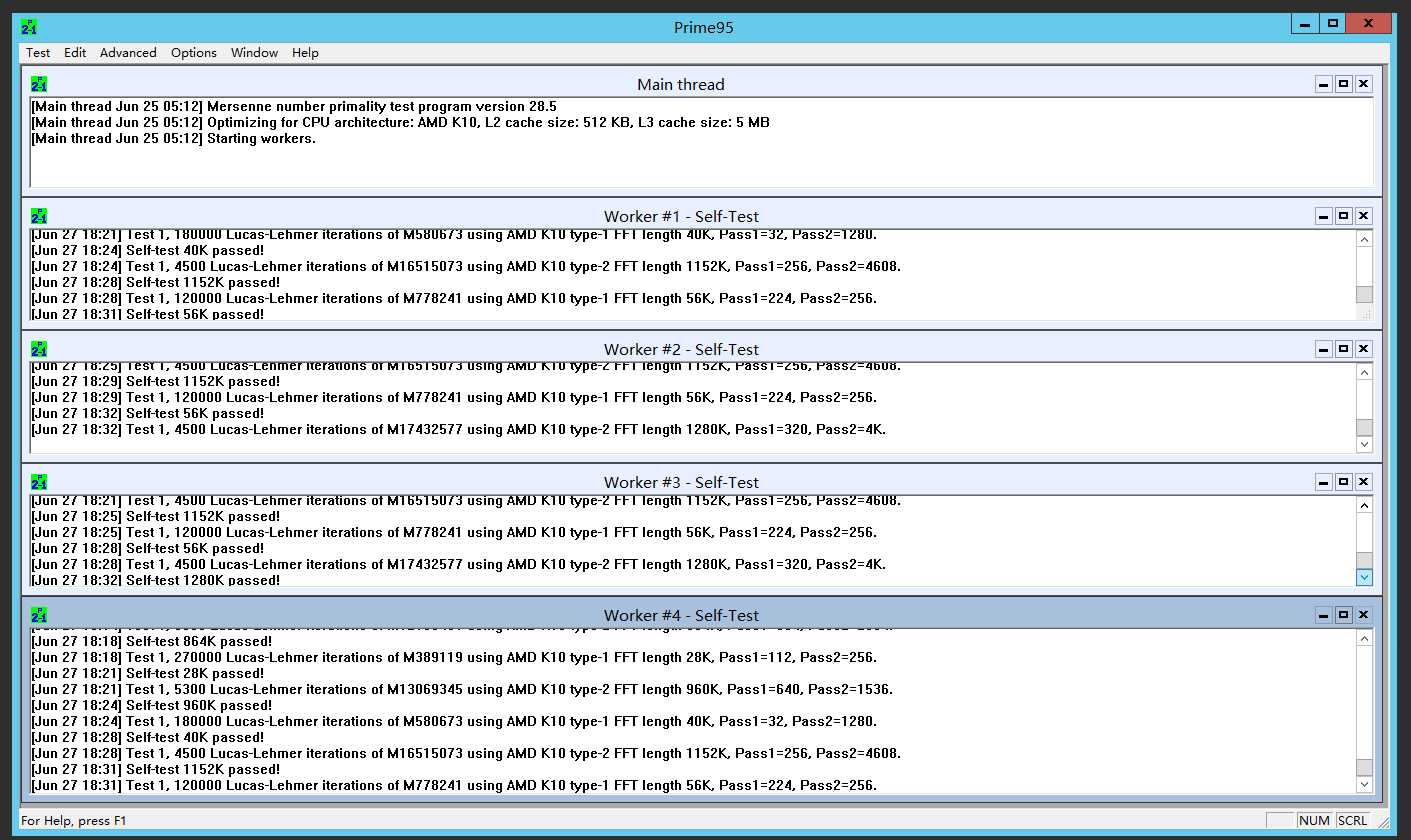Open the Test menu
This screenshot has width=1411, height=840.
click(x=38, y=53)
